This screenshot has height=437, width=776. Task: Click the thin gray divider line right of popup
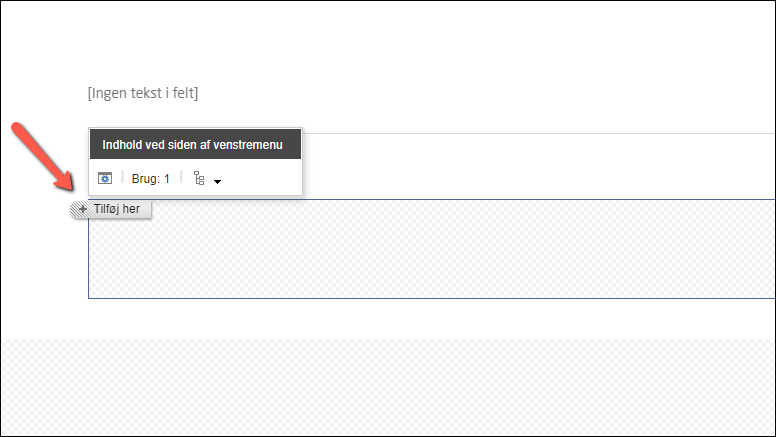538,133
